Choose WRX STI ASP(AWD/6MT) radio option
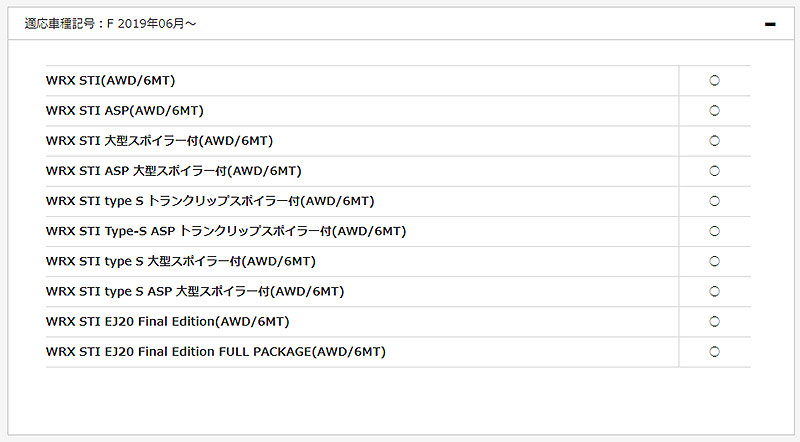 point(714,111)
